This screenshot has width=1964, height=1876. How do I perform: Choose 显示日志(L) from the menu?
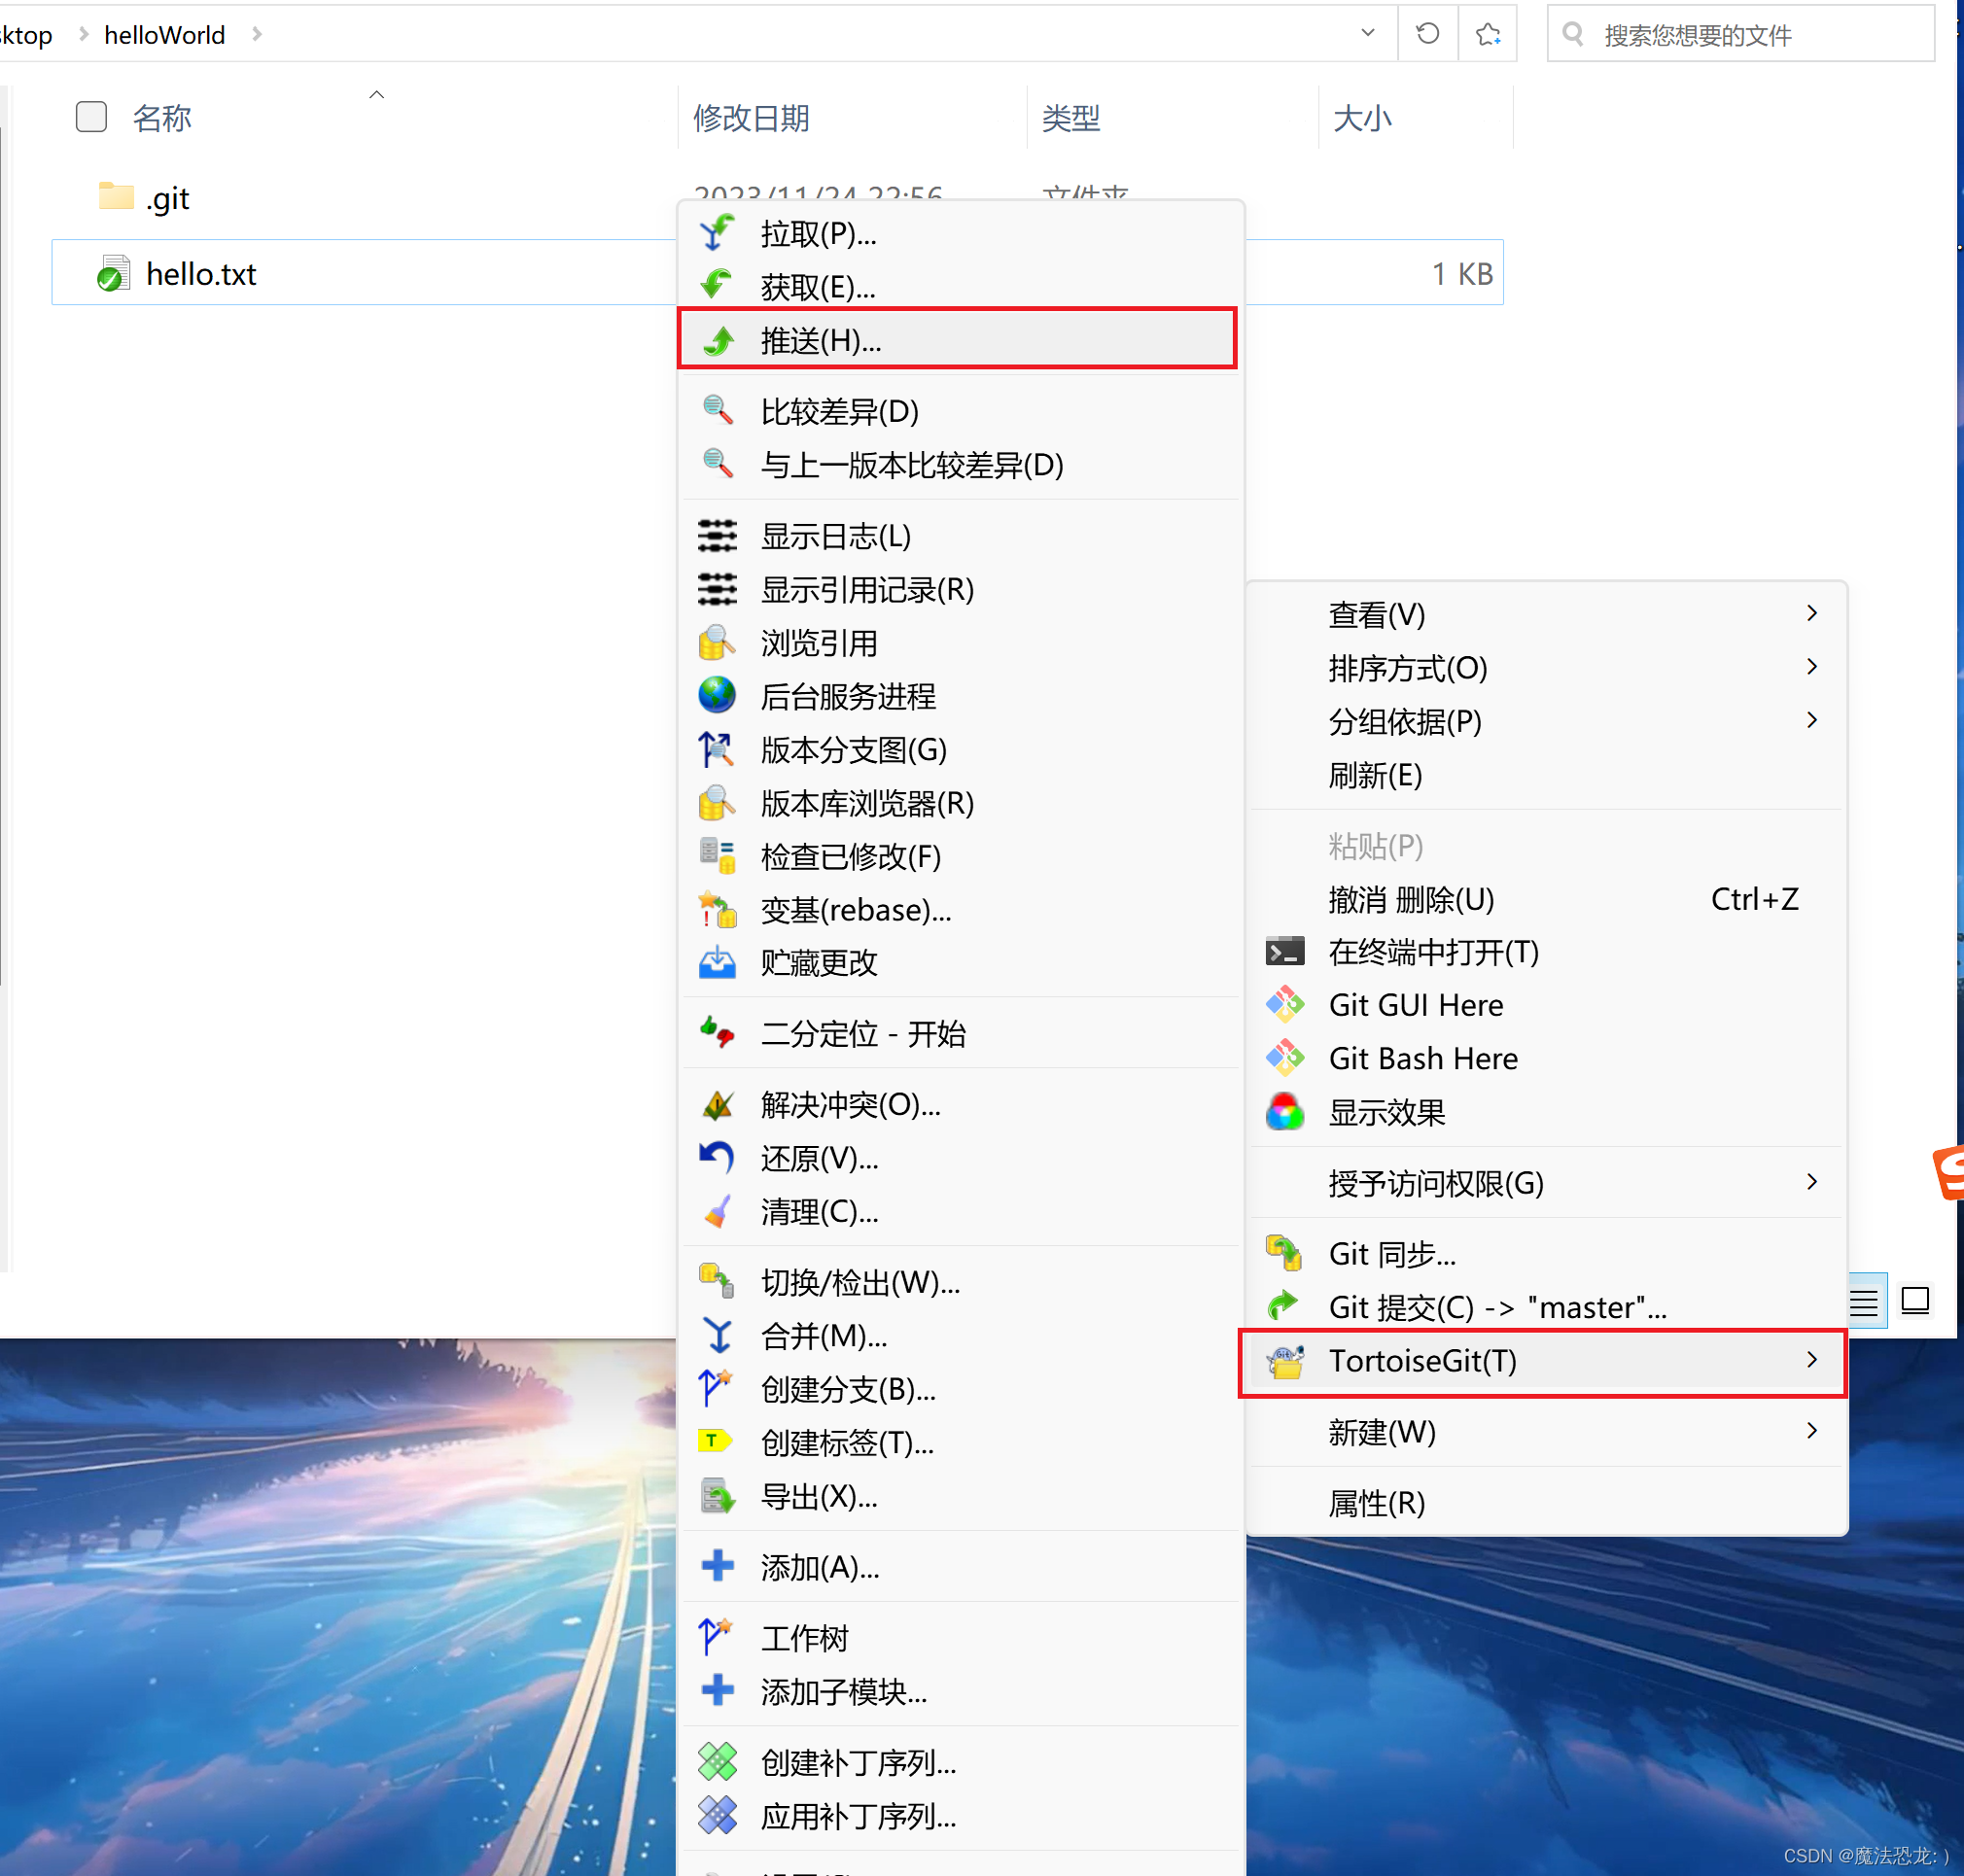tap(835, 536)
